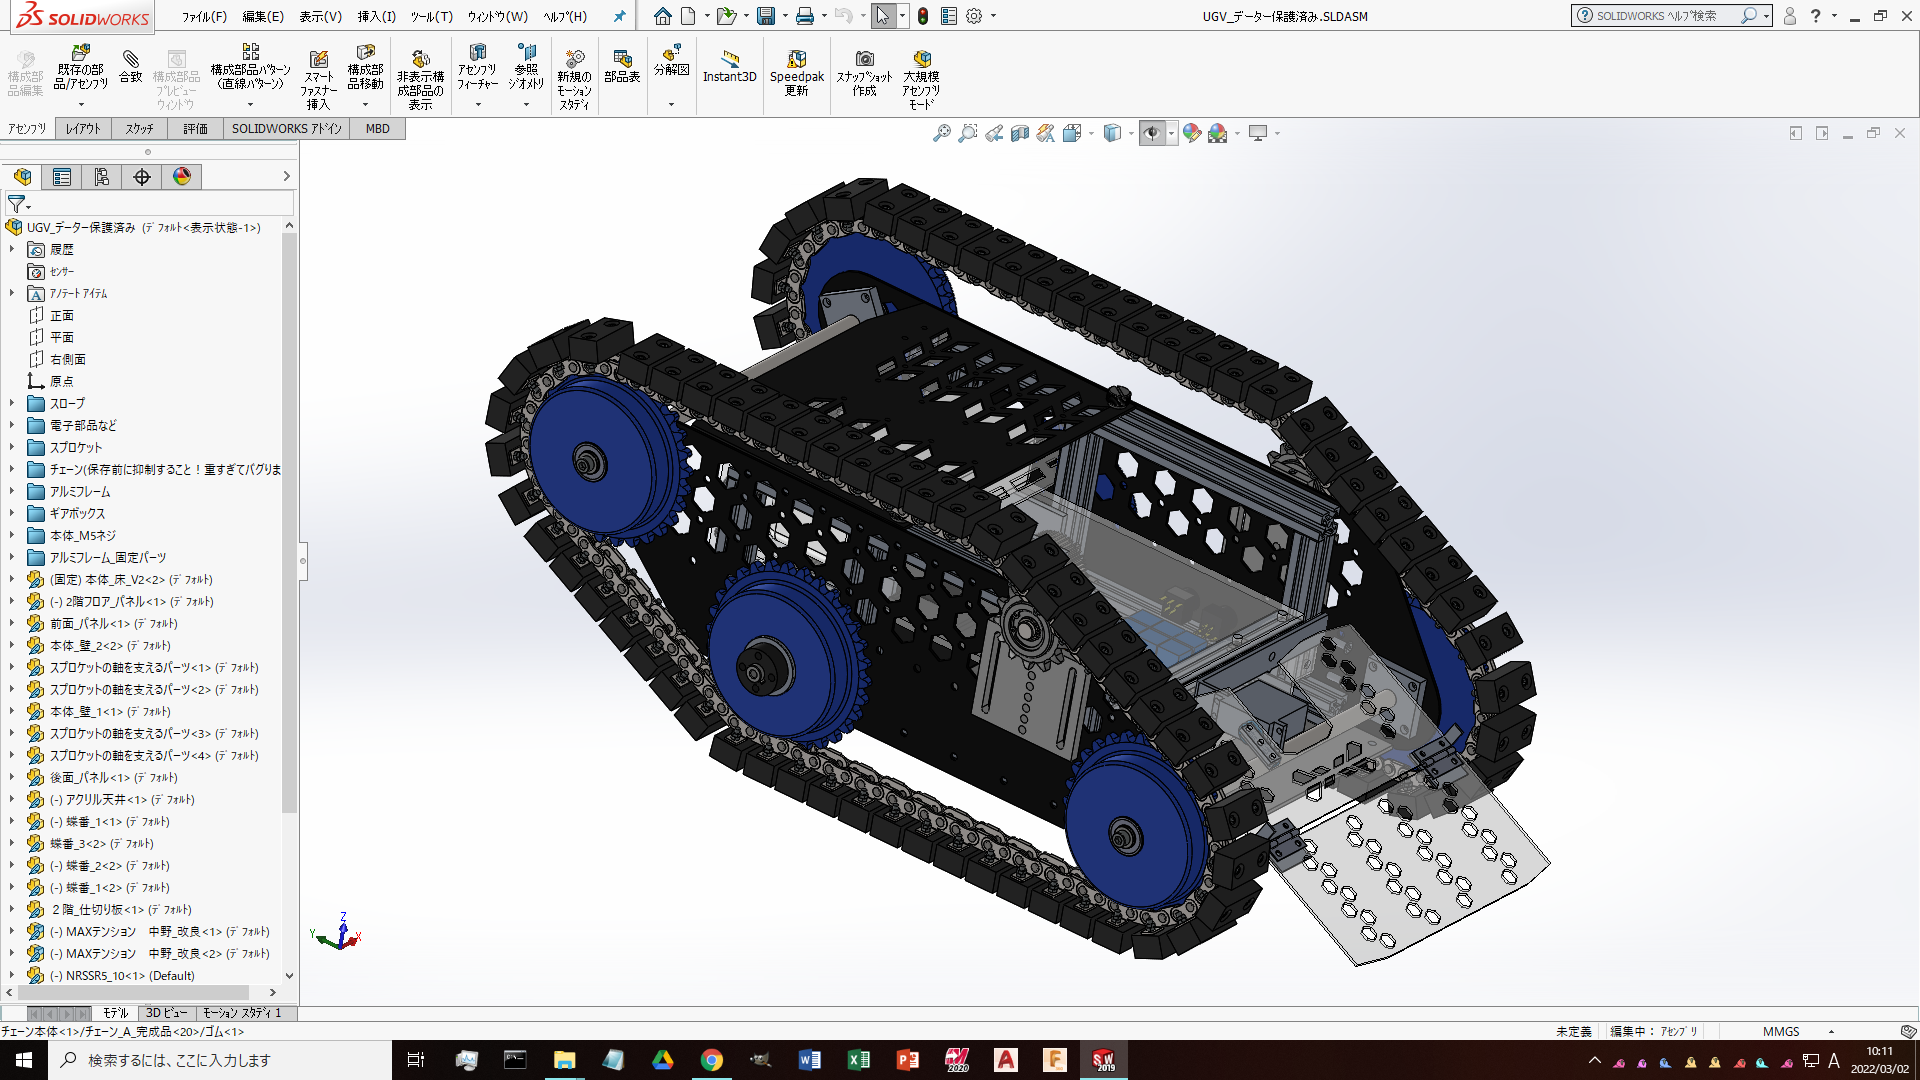This screenshot has height=1080, width=1920.
Task: Open PropertyManager tab icon
Action: click(x=62, y=177)
